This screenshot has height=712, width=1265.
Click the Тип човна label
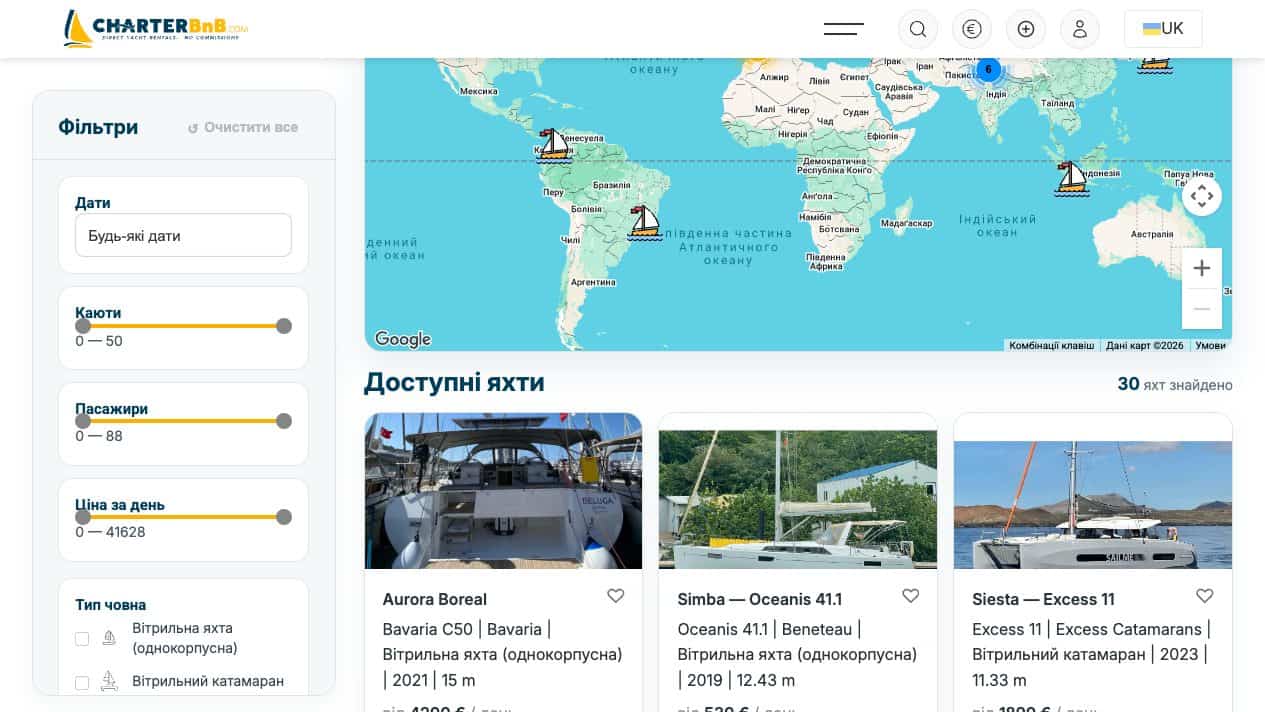(x=111, y=605)
